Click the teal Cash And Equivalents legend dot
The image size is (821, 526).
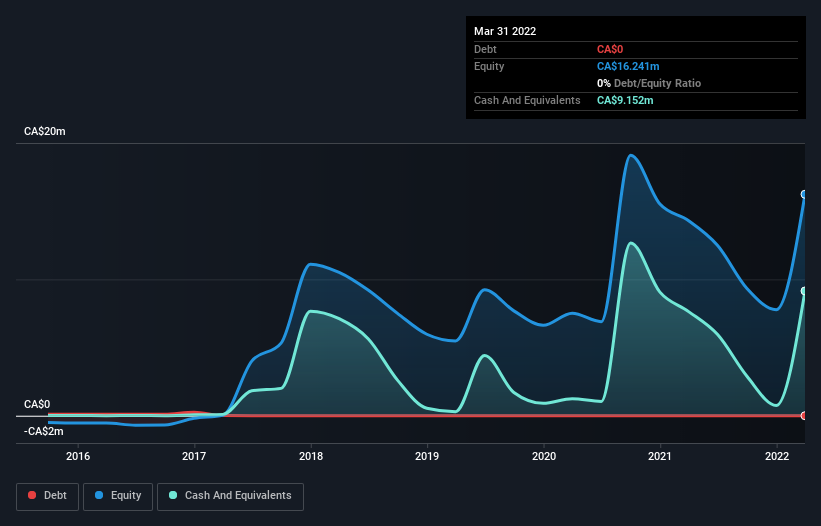(173, 495)
